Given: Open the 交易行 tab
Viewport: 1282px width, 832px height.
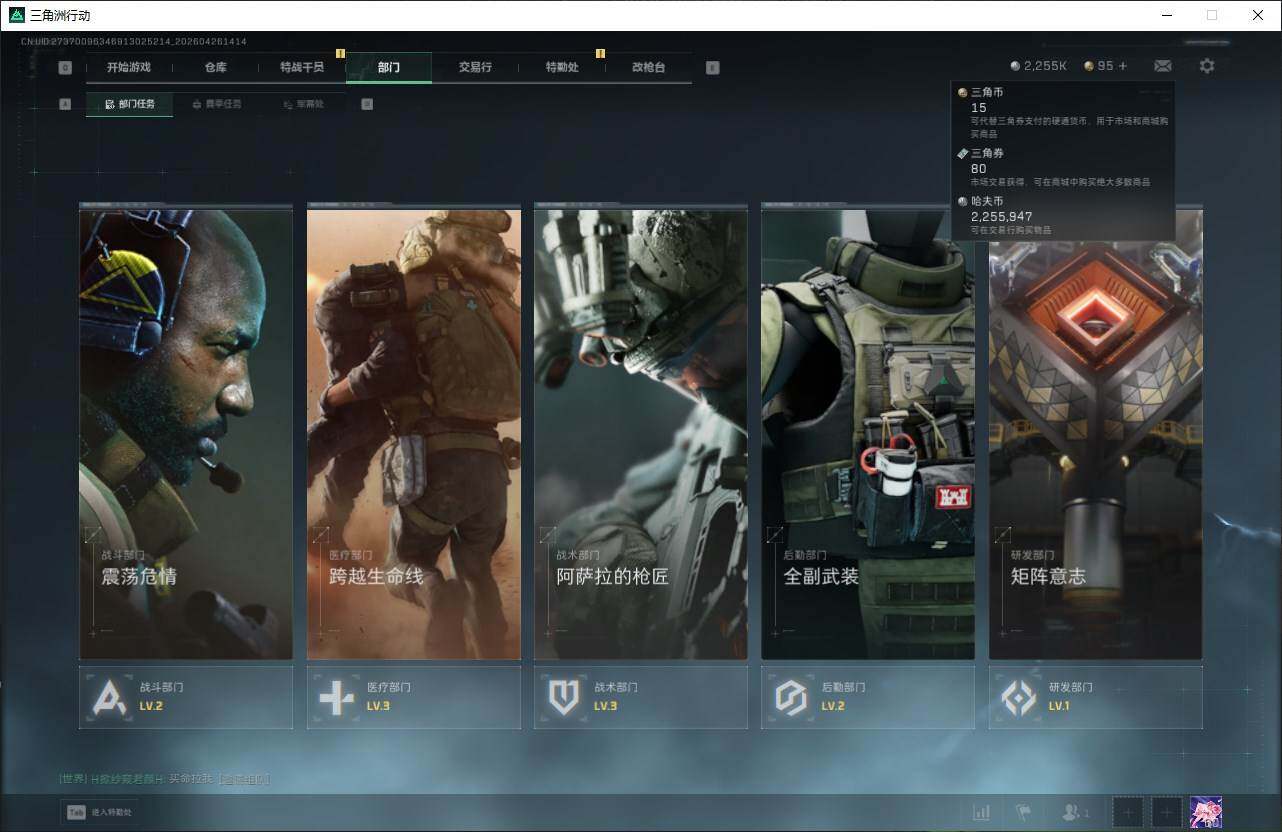Looking at the screenshot, I should [475, 67].
